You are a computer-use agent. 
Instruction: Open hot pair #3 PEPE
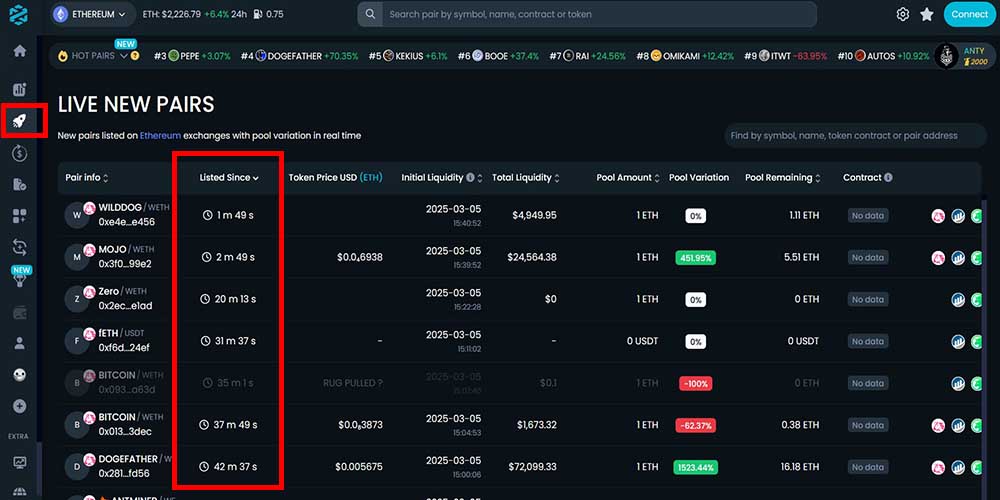pyautogui.click(x=192, y=56)
